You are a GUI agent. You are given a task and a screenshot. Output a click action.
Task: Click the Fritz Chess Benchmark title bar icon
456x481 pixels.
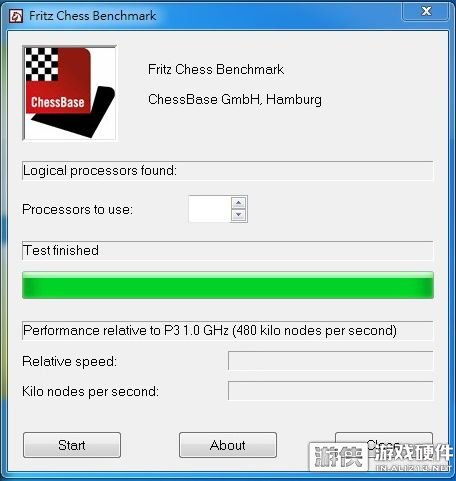point(16,16)
